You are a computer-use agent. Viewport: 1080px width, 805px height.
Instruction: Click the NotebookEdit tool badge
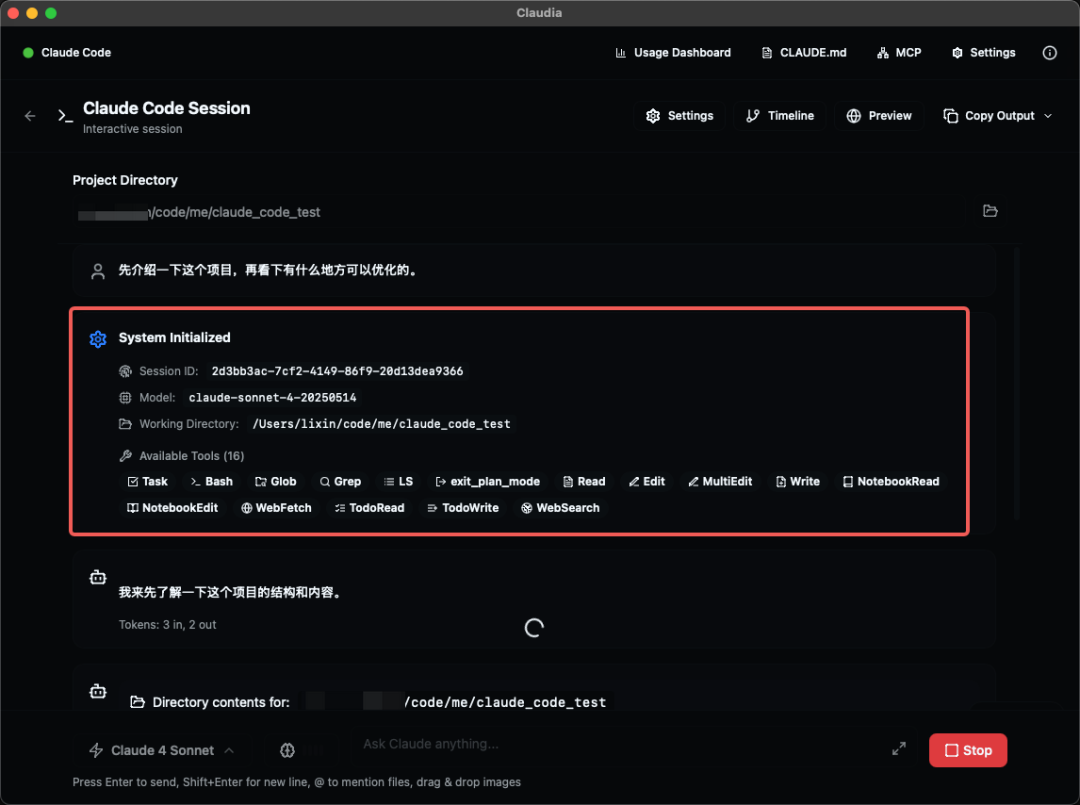click(172, 508)
